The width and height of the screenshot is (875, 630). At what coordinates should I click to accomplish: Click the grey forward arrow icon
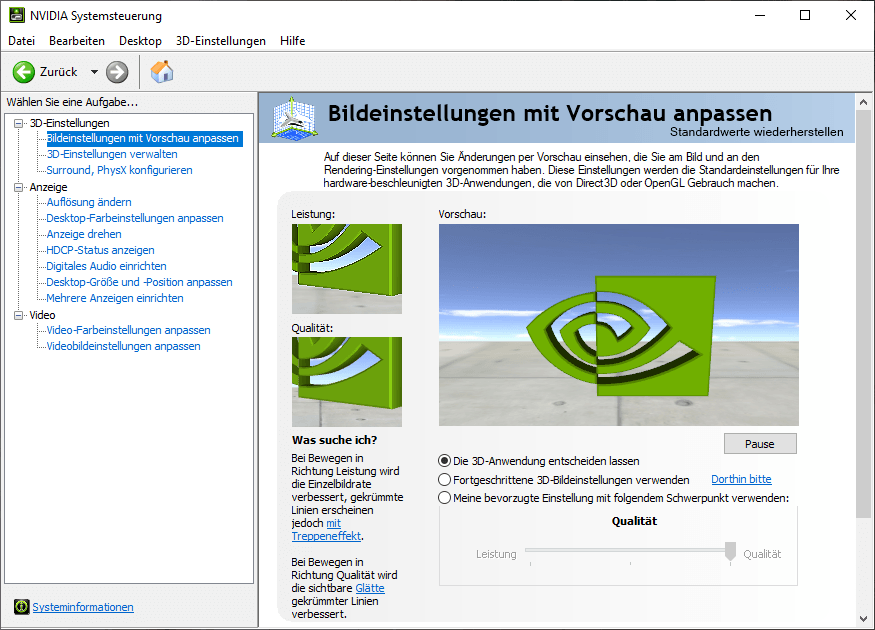tap(117, 72)
